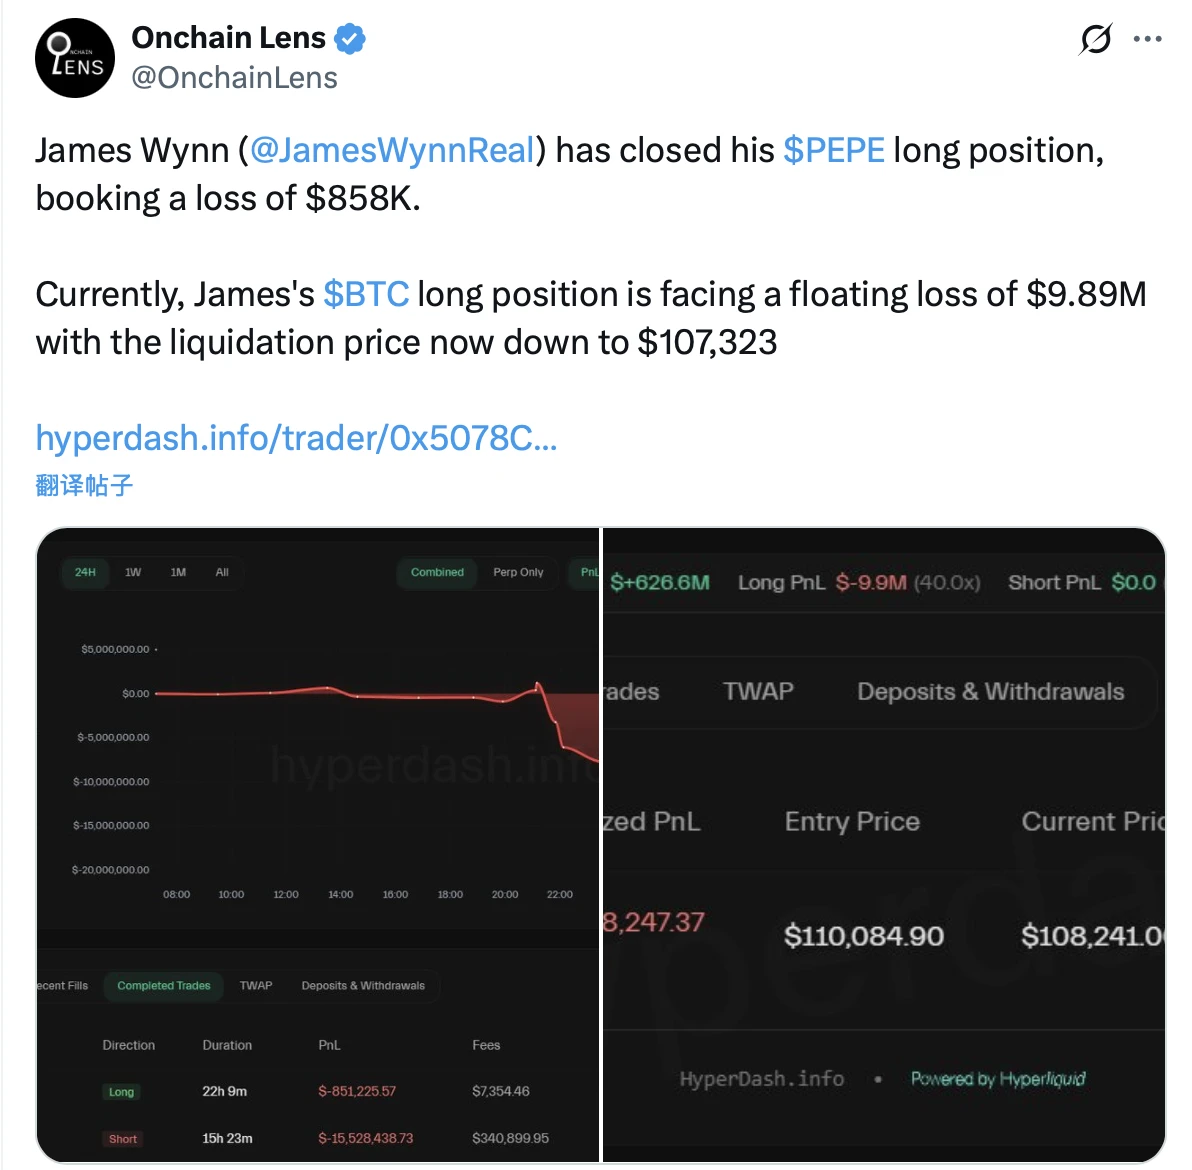Click the $BTC cashtag
The height and width of the screenshot is (1170, 1192).
click(366, 294)
